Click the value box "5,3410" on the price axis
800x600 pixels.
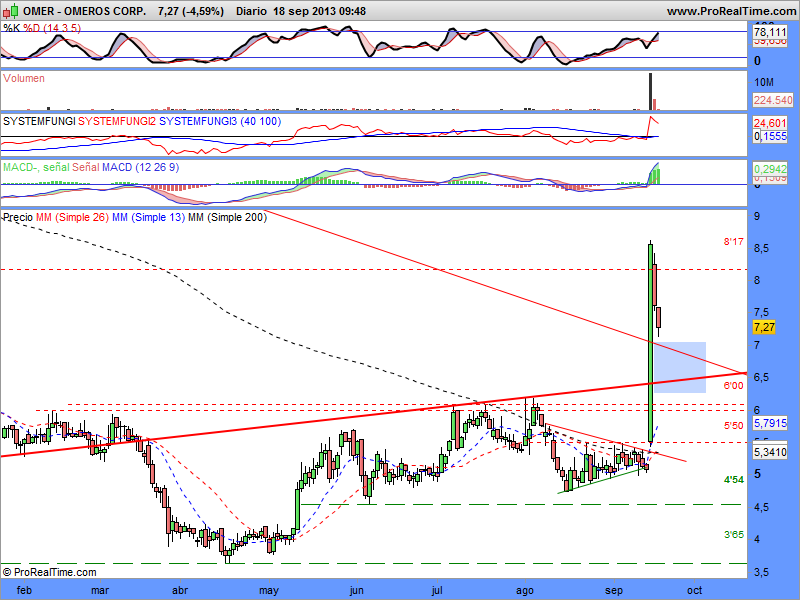[x=770, y=452]
